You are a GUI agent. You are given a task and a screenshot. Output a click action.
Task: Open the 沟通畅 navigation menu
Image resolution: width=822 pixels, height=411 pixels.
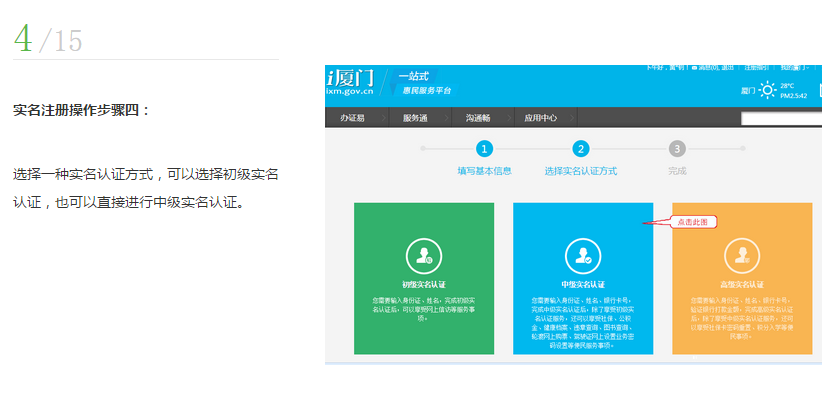[478, 118]
